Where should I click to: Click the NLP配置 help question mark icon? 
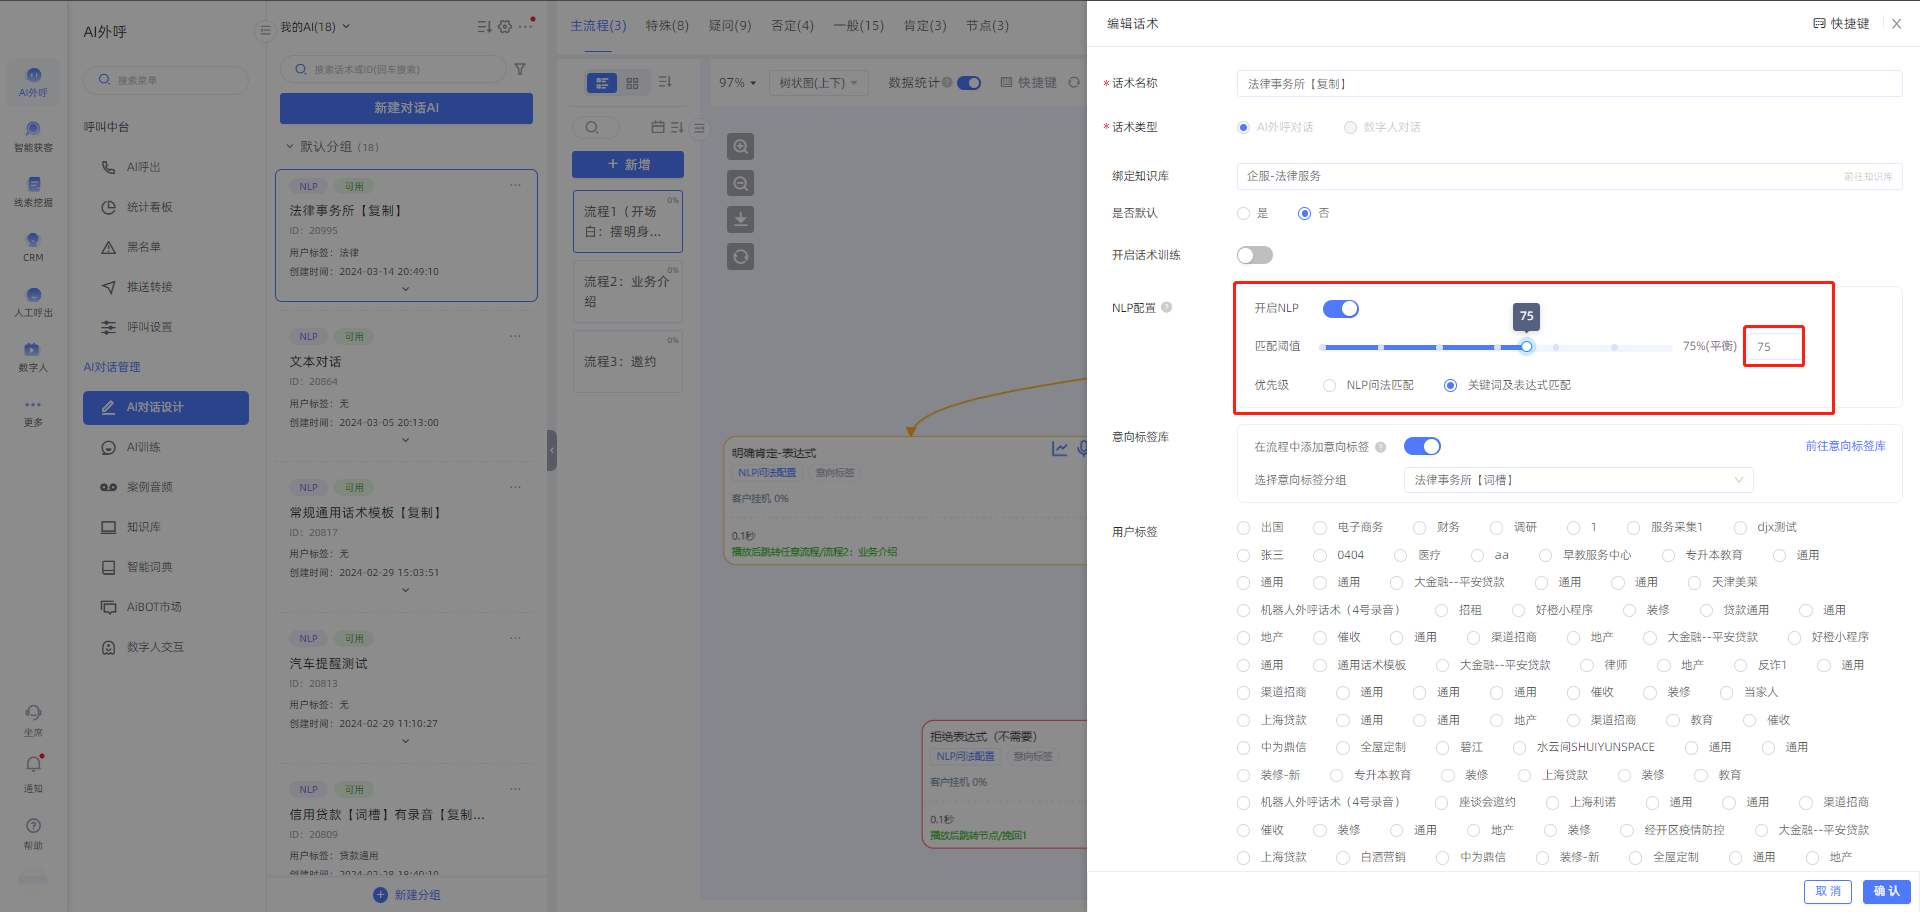(1166, 307)
